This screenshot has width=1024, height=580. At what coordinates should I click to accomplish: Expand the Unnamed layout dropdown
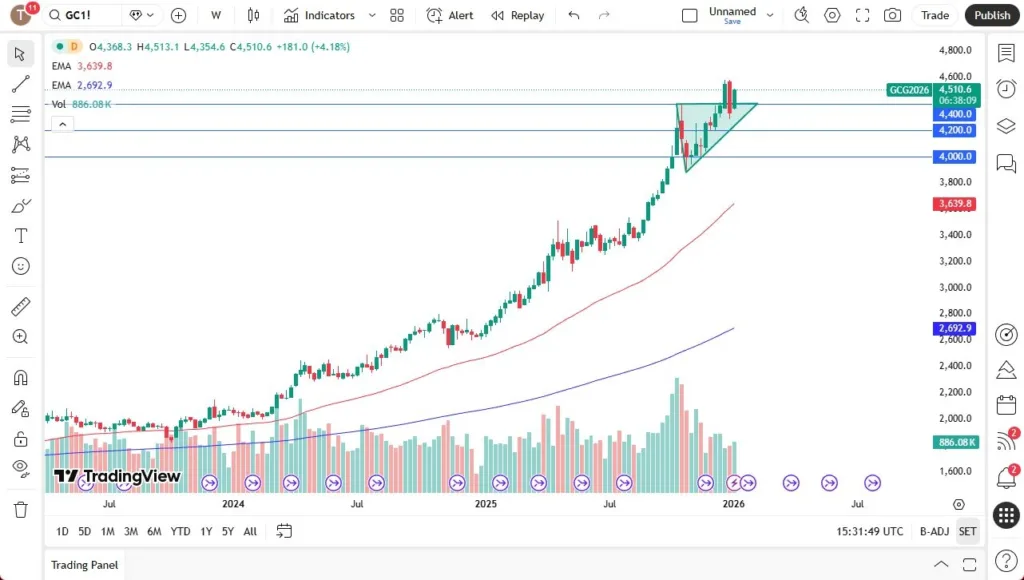pyautogui.click(x=769, y=15)
